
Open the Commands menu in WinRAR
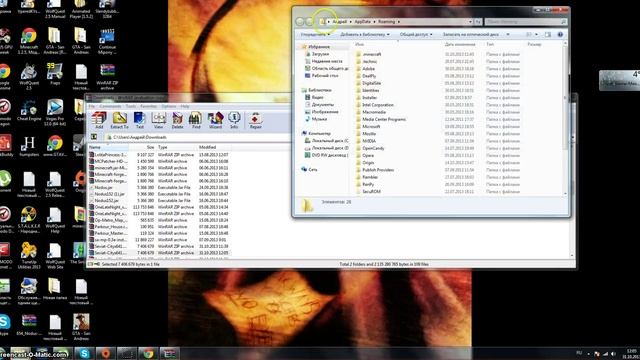click(x=110, y=106)
